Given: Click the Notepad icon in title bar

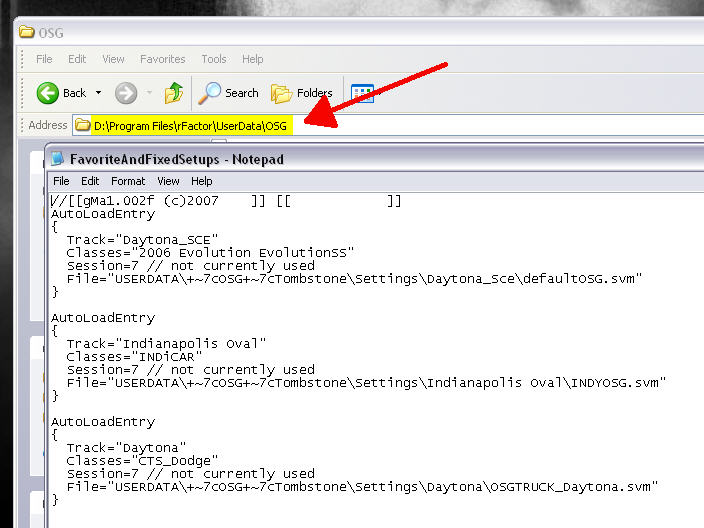Looking at the screenshot, I should click(x=57, y=158).
